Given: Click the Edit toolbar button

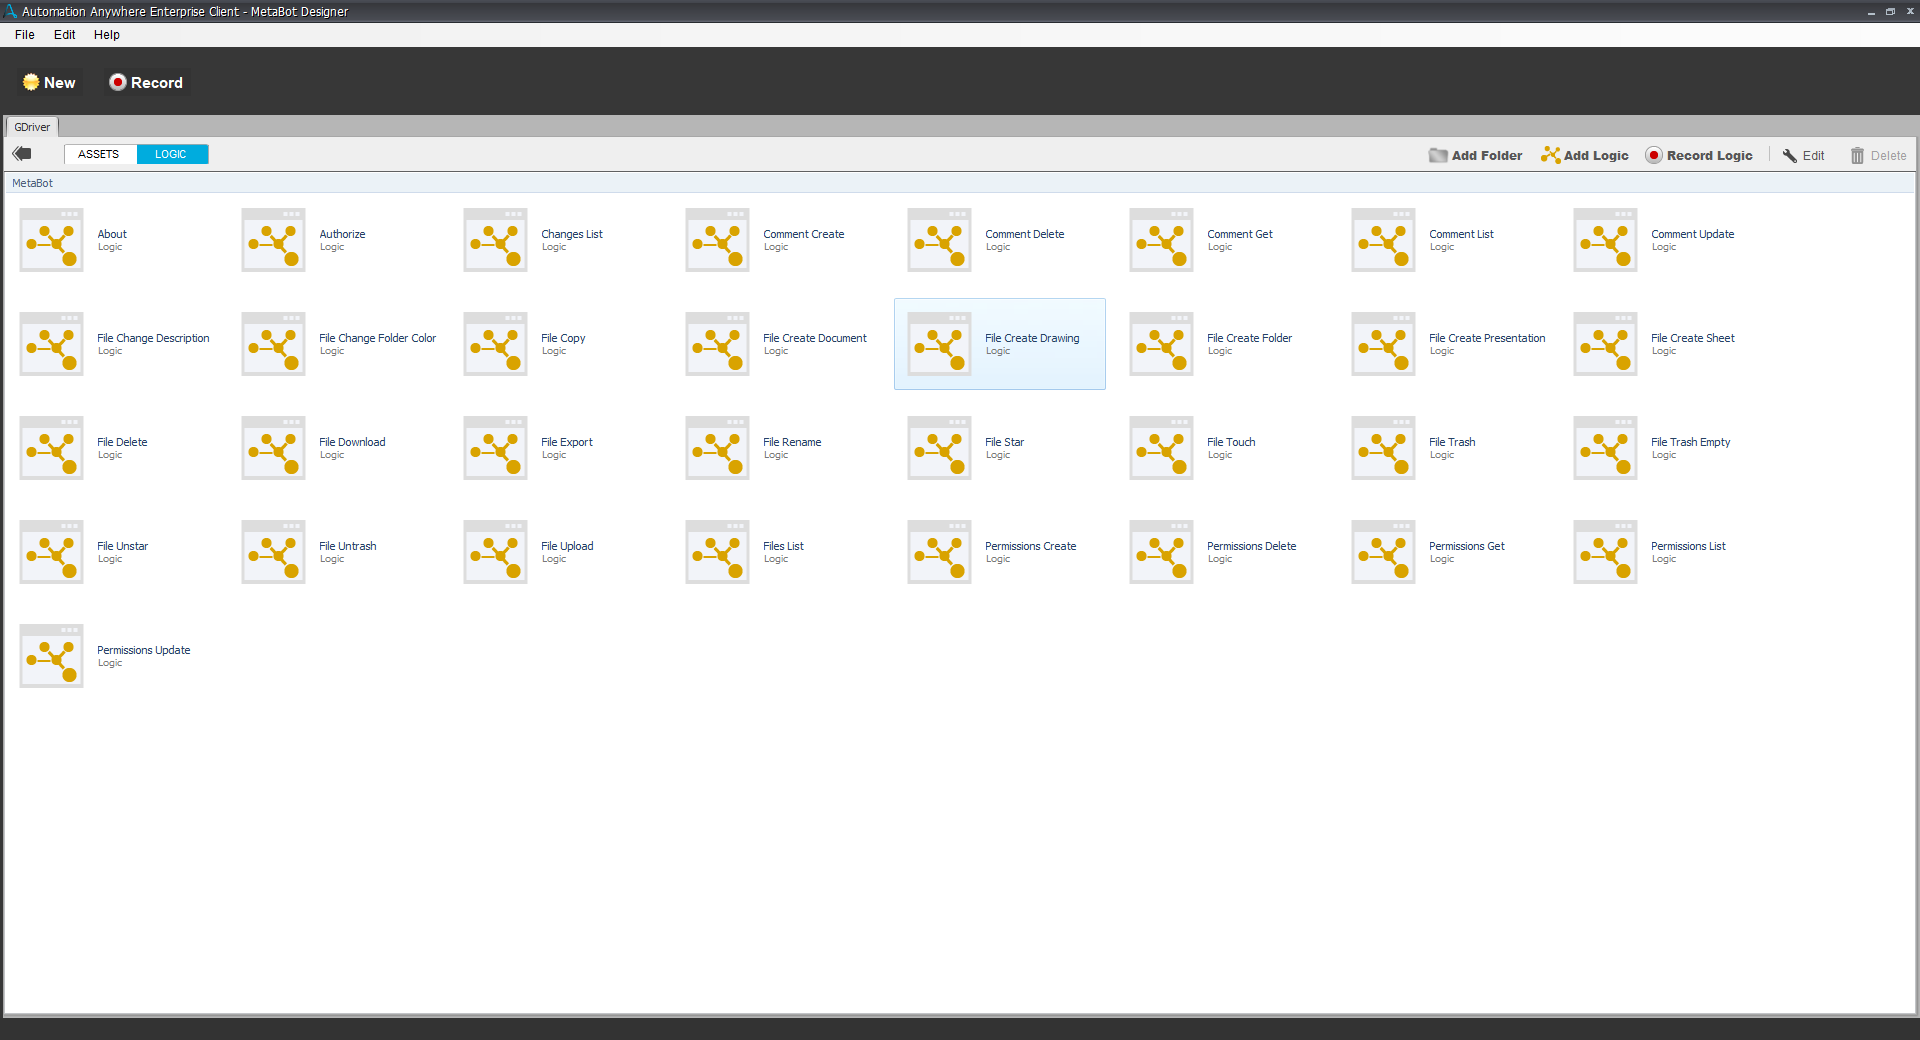Looking at the screenshot, I should [x=1803, y=156].
